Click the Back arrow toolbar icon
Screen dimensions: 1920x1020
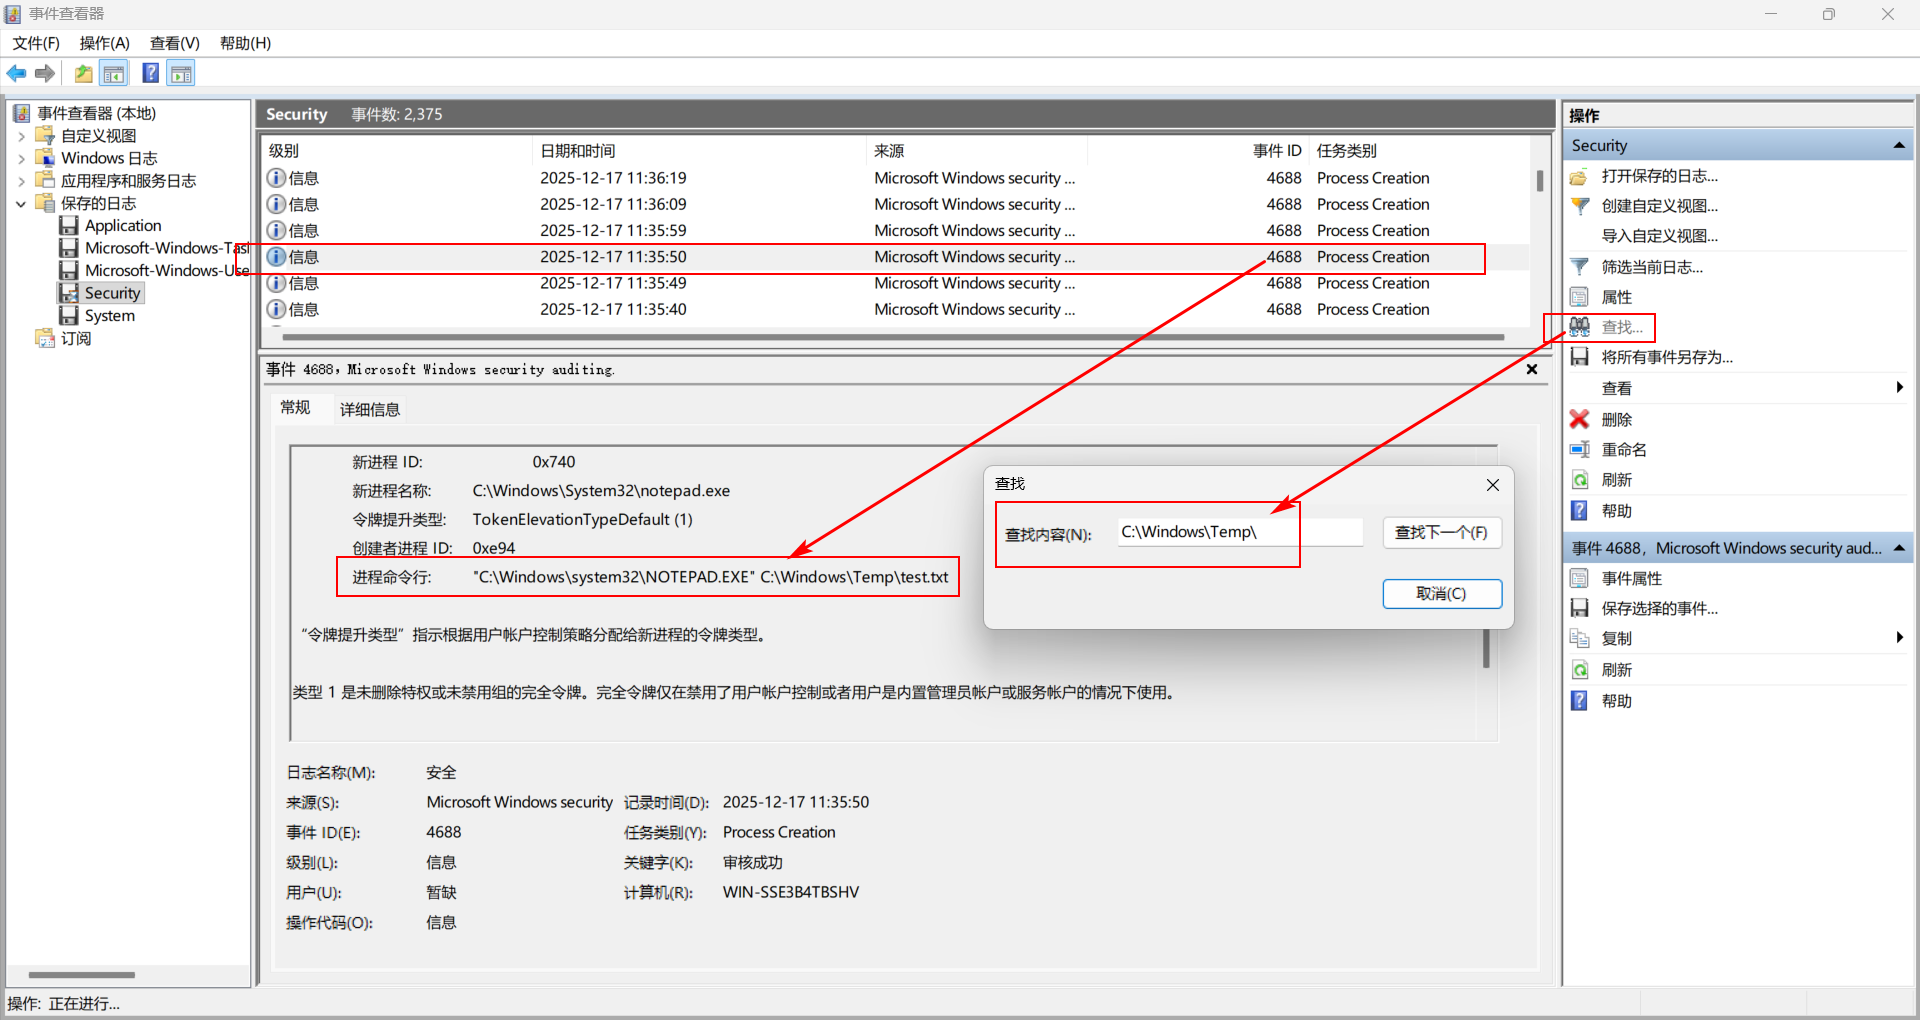click(x=16, y=73)
